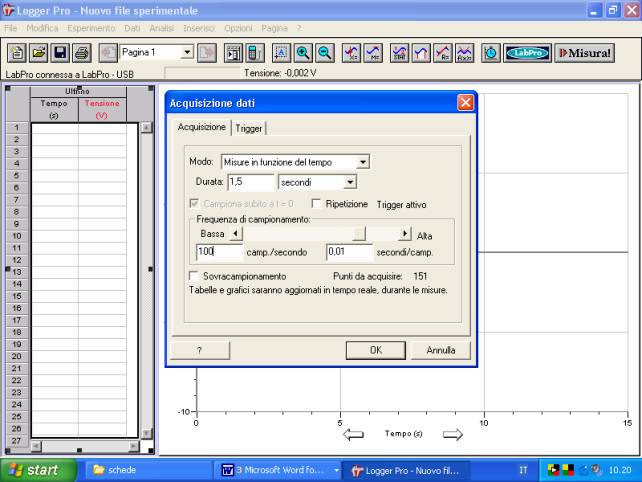The image size is (642, 482).
Task: Click the Print toolbar icon
Action: pyautogui.click(x=81, y=53)
